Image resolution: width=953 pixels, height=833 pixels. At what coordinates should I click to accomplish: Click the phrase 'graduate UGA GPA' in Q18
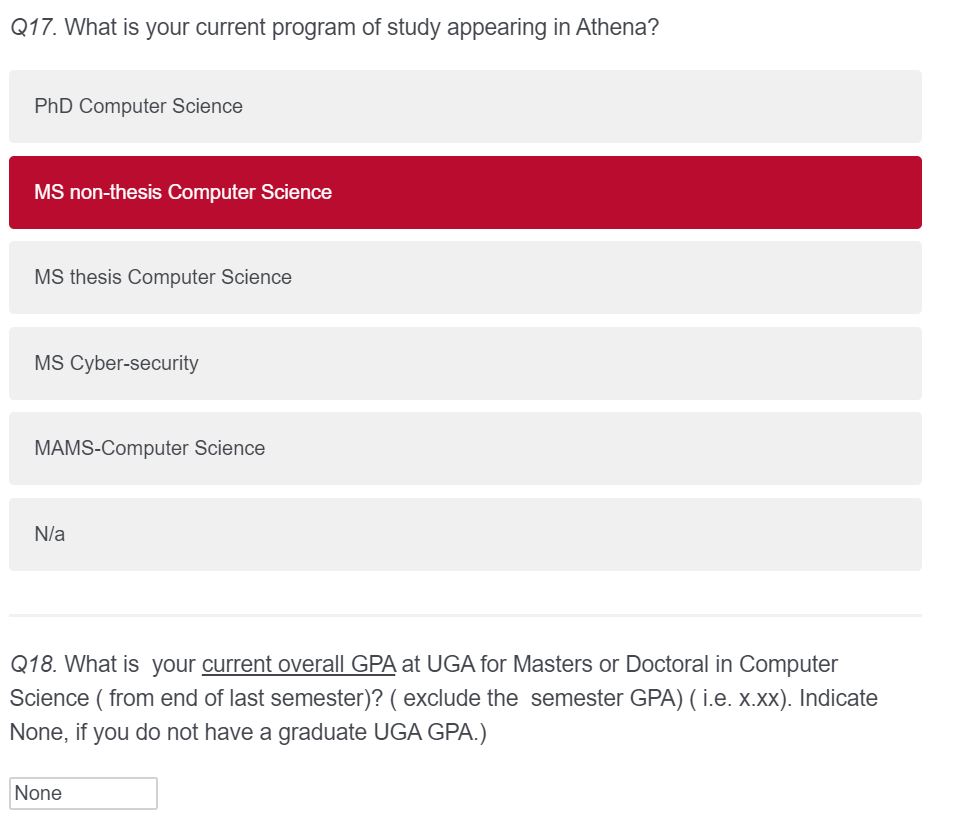375,733
